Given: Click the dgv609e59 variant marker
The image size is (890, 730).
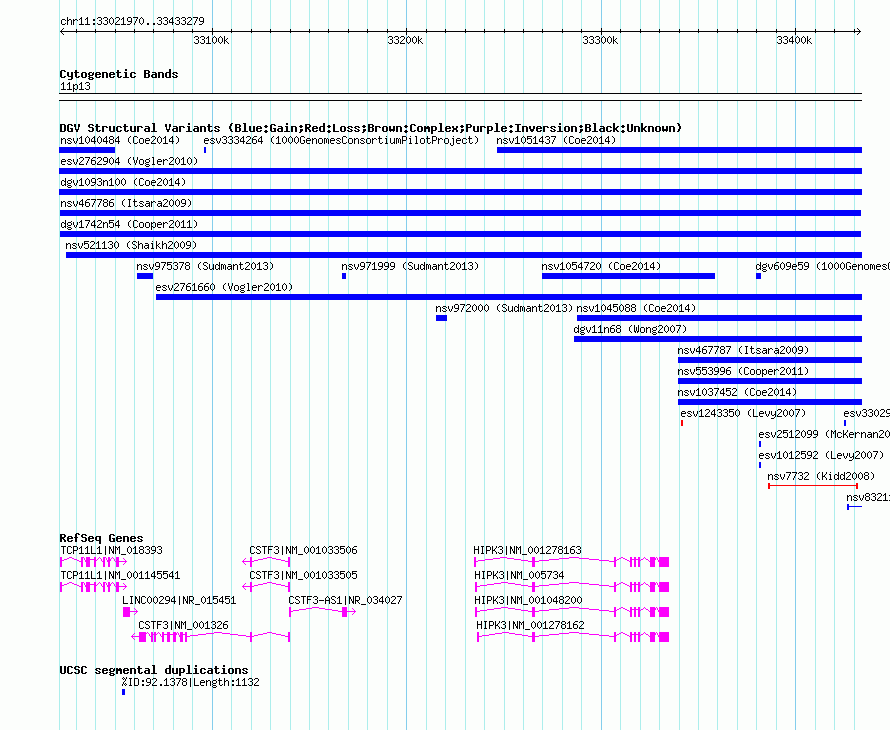Looking at the screenshot, I should [x=758, y=276].
